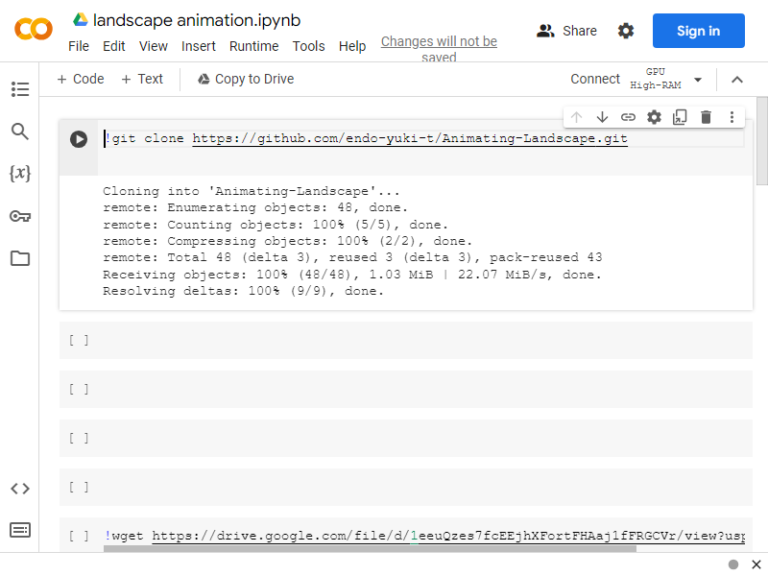Open more cell actions menu
Screen dimensions: 768x576
pos(732,117)
